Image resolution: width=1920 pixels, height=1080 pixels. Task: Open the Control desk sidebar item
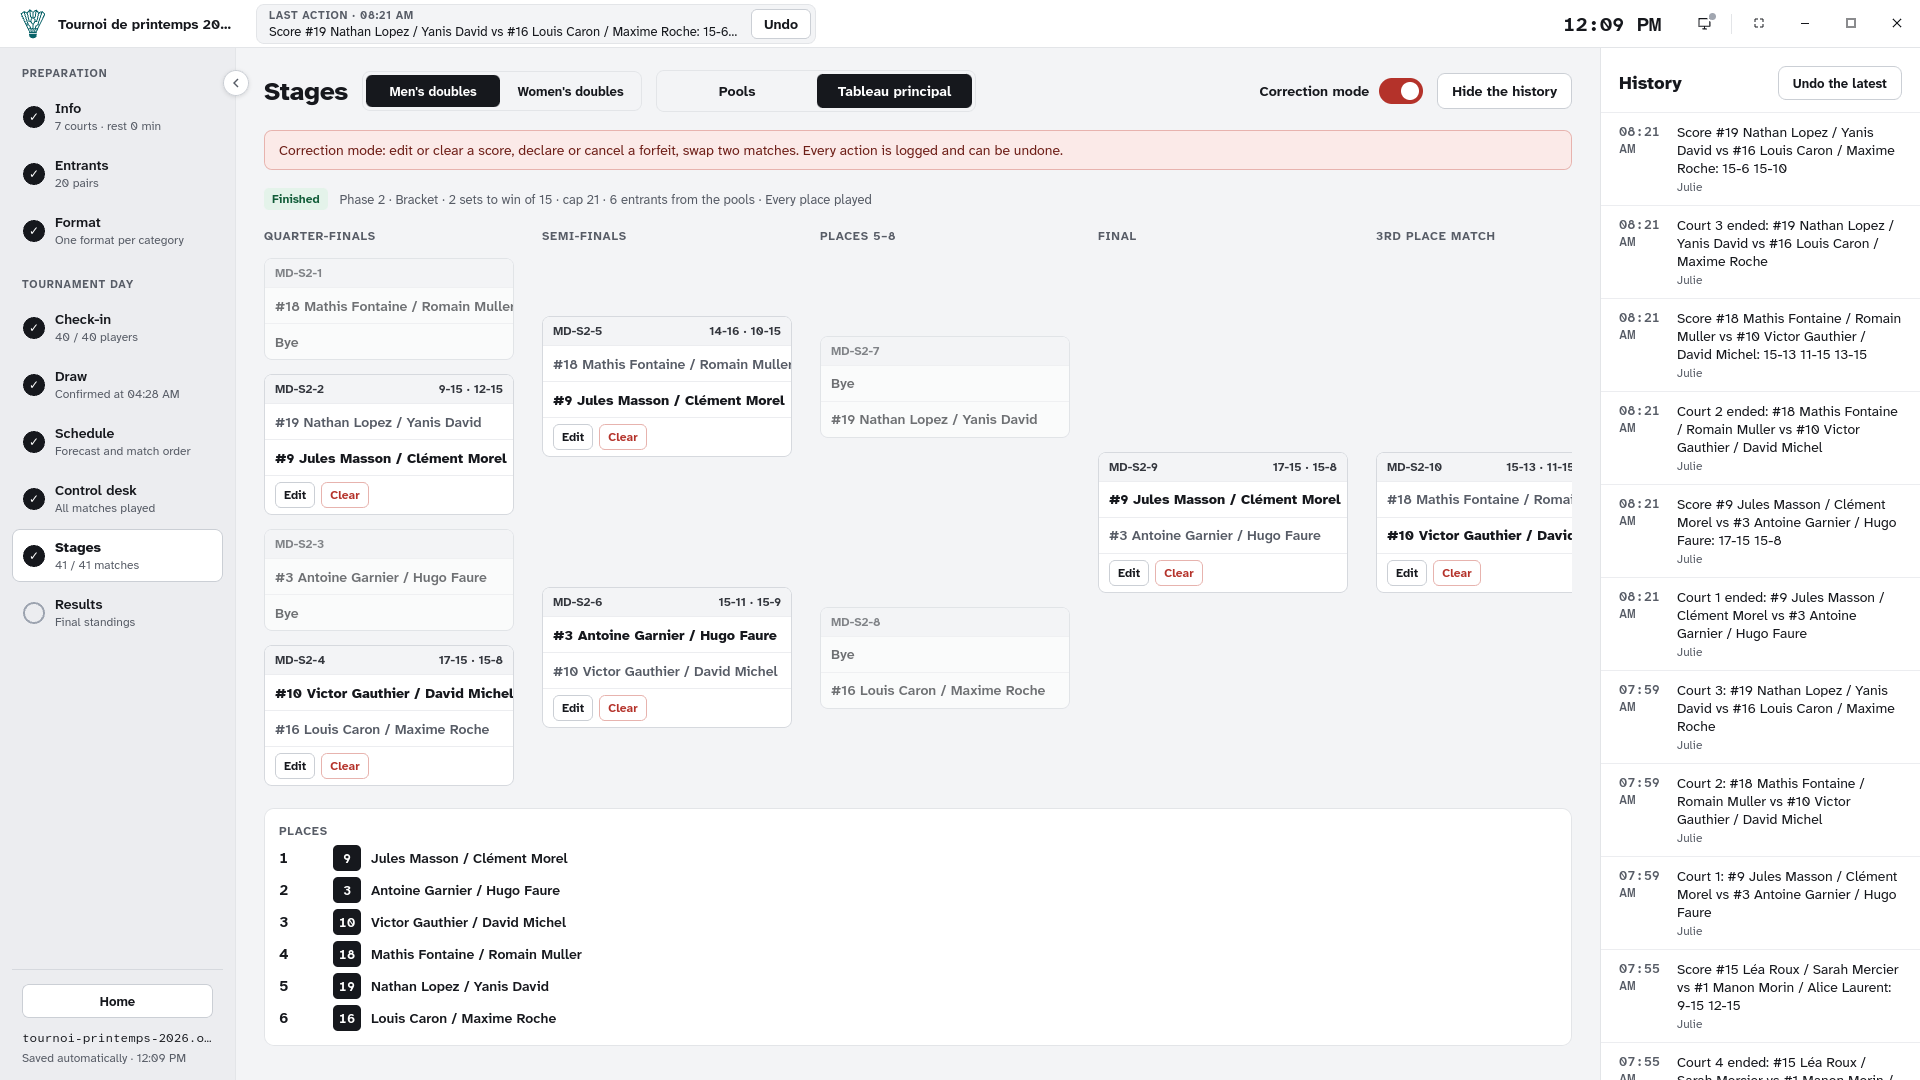[x=117, y=498]
